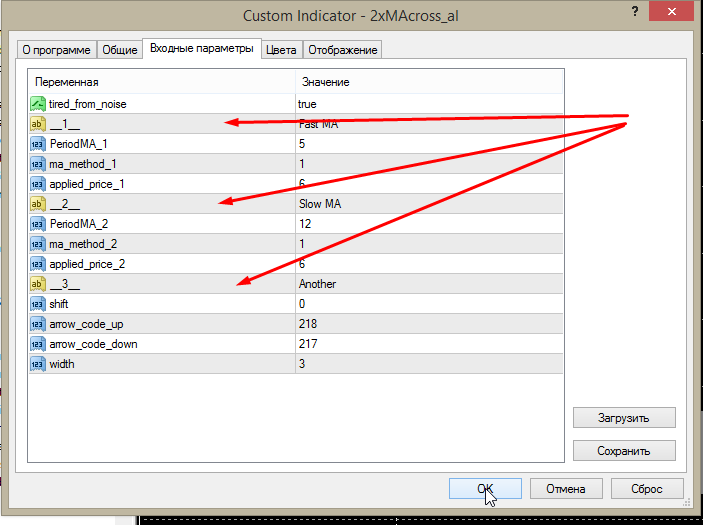Click the ab icon next to __3__
This screenshot has height=525, width=703.
38,284
